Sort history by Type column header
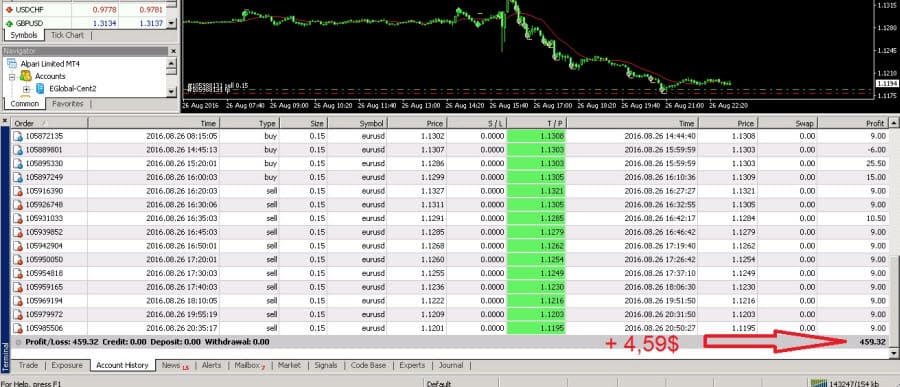The image size is (900, 387). point(250,123)
